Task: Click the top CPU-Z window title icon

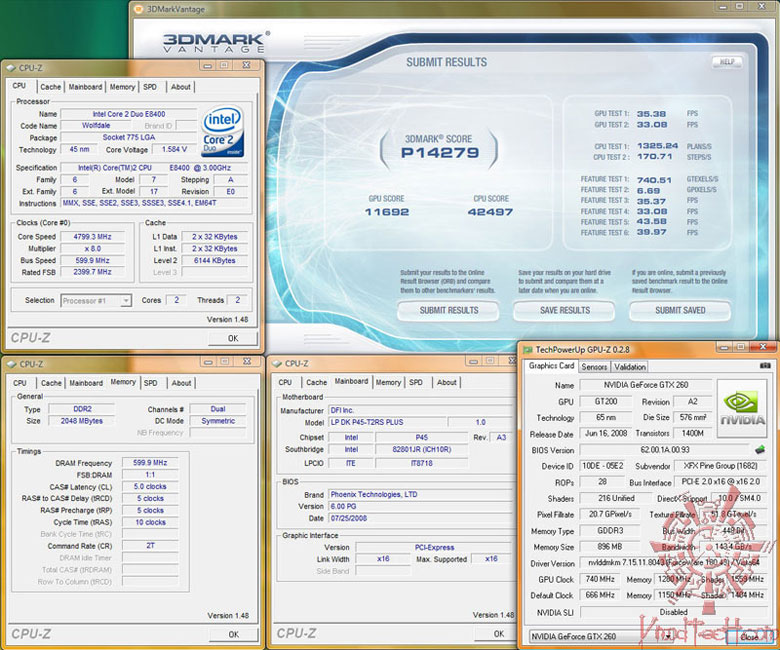Action: [x=11, y=68]
